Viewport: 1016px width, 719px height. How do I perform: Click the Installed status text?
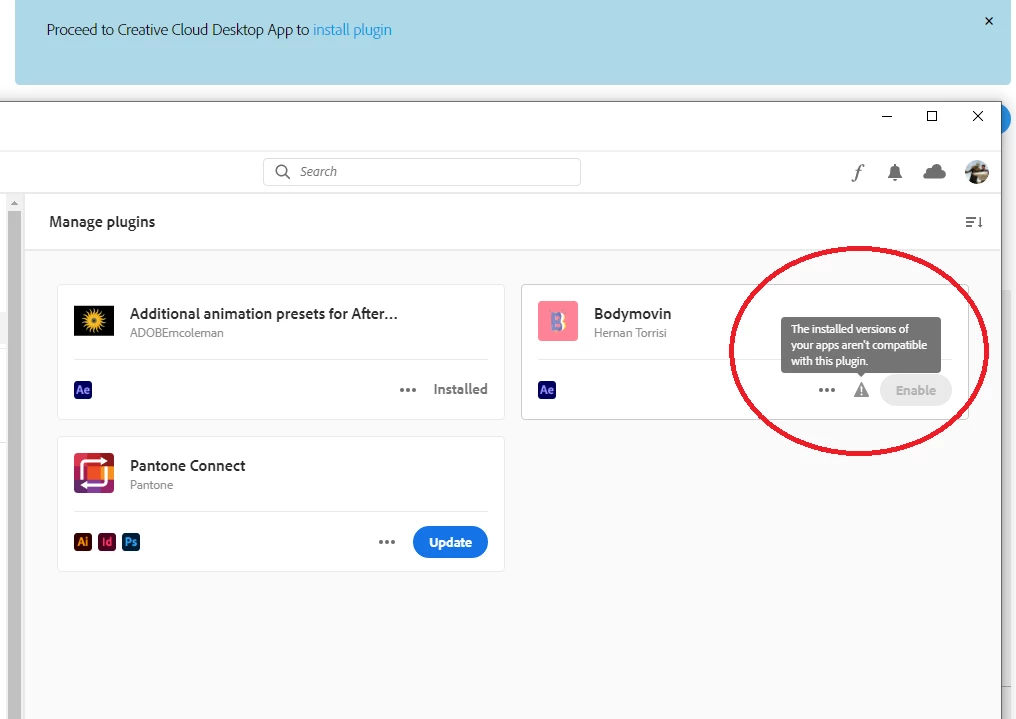point(461,389)
